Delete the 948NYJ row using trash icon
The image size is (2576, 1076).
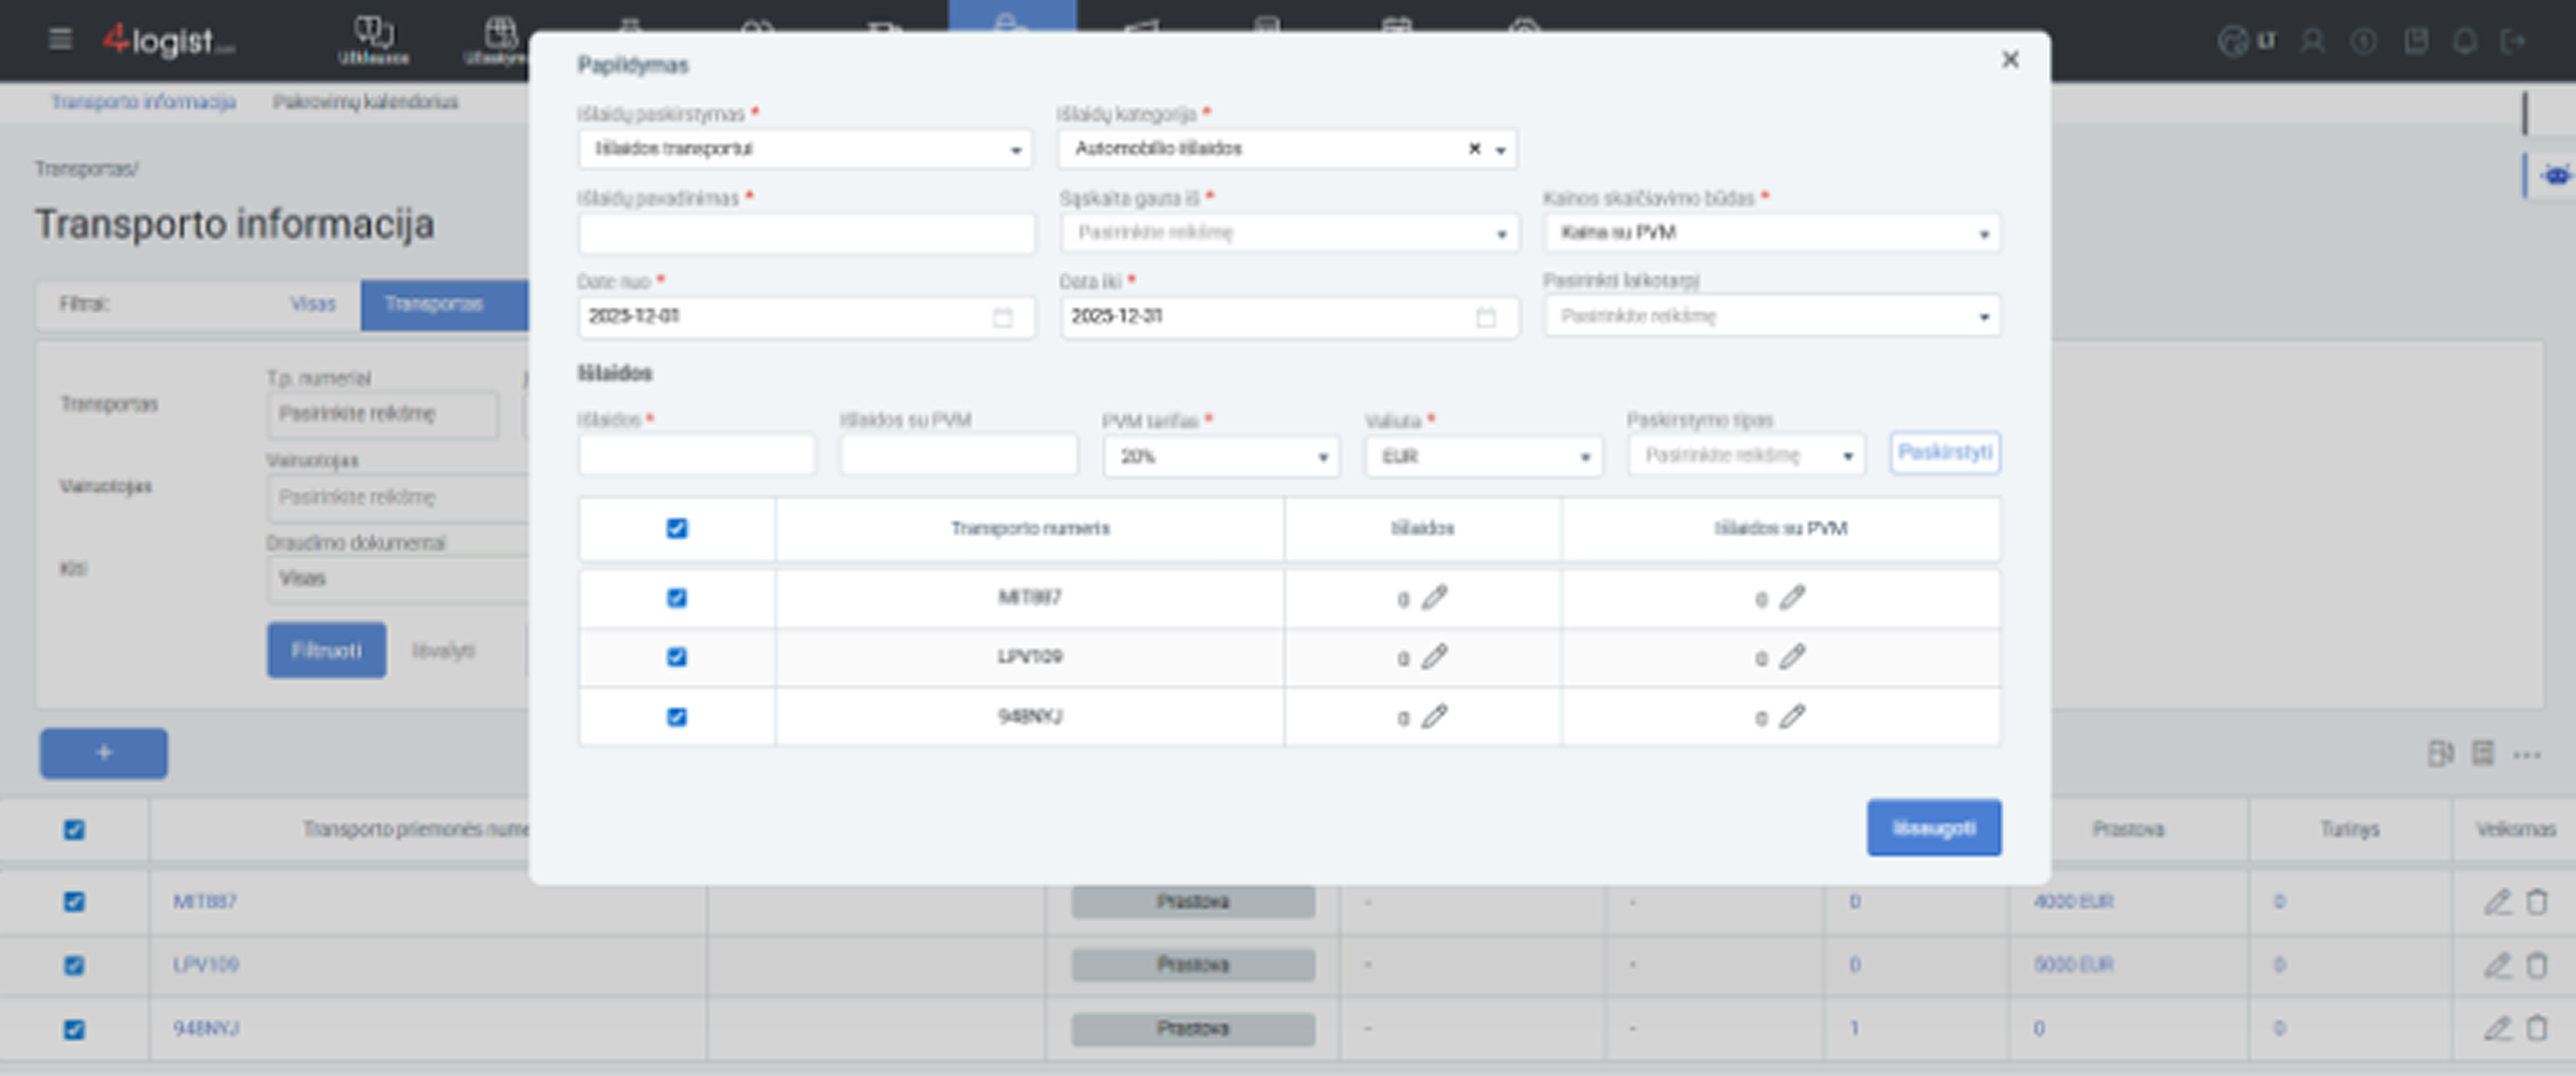pos(2537,1028)
